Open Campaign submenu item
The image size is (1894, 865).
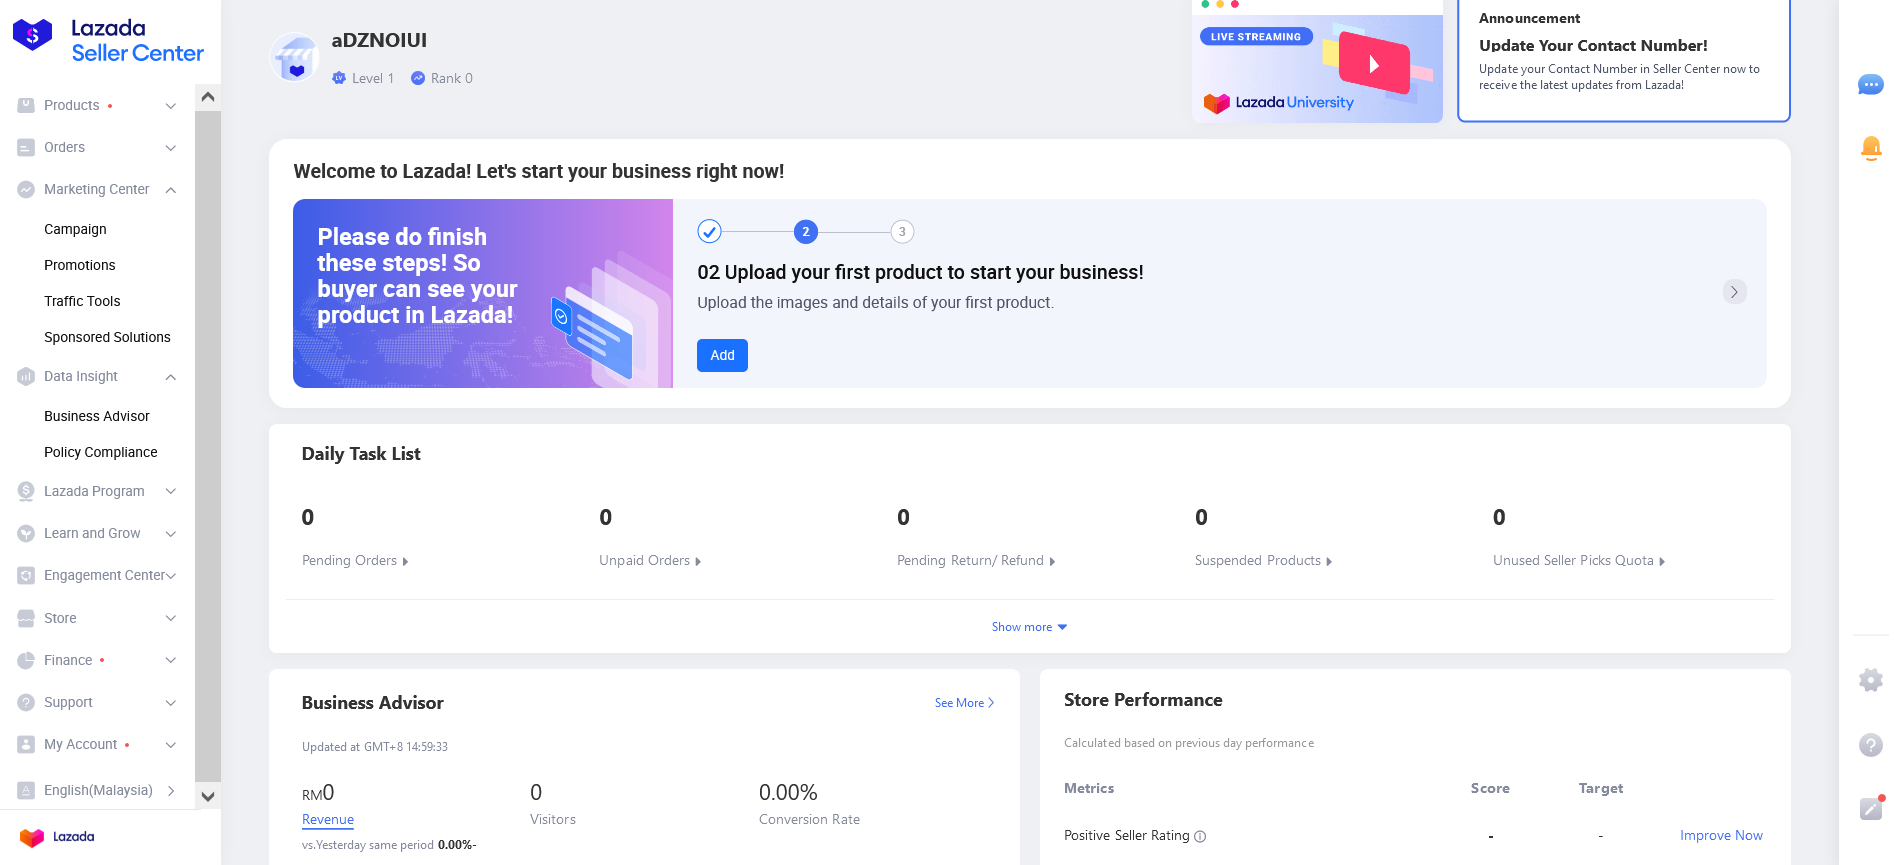tap(75, 229)
